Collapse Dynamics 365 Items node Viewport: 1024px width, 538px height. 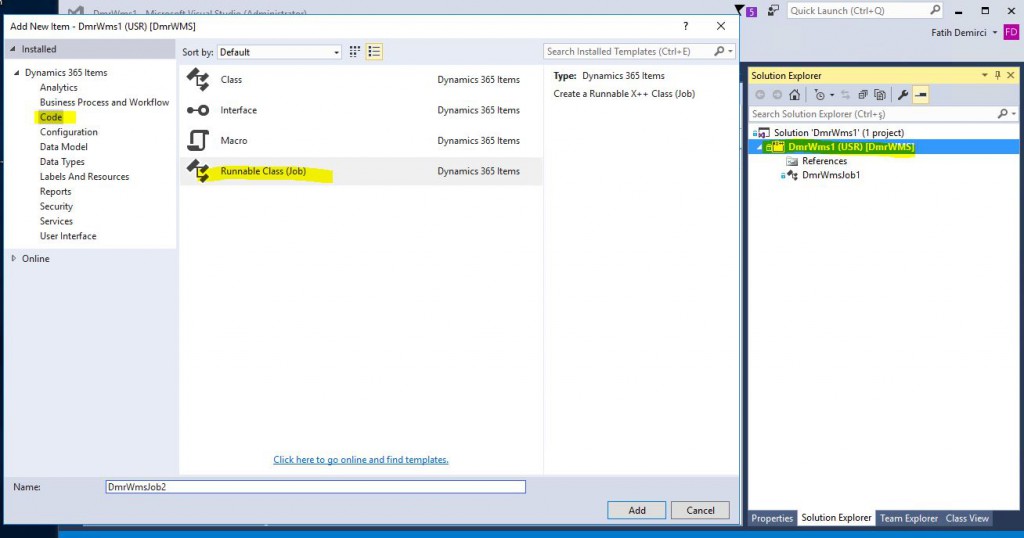(16, 72)
